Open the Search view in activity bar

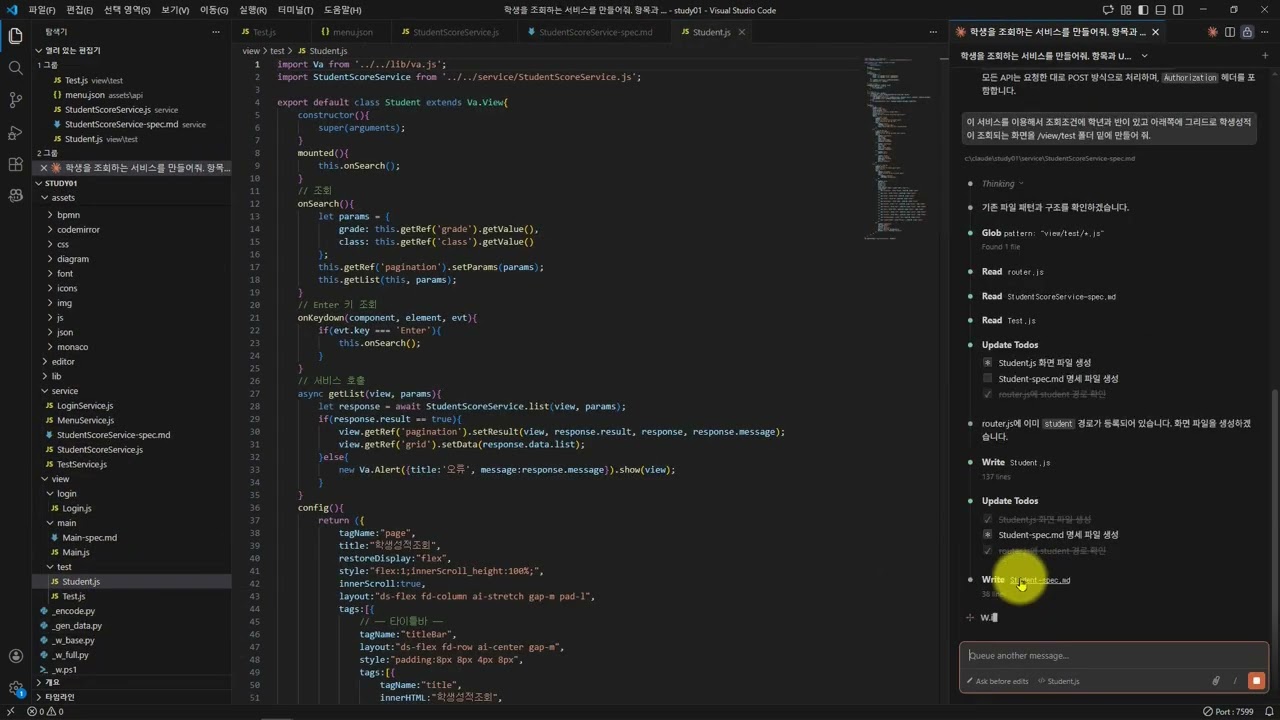pyautogui.click(x=15, y=68)
